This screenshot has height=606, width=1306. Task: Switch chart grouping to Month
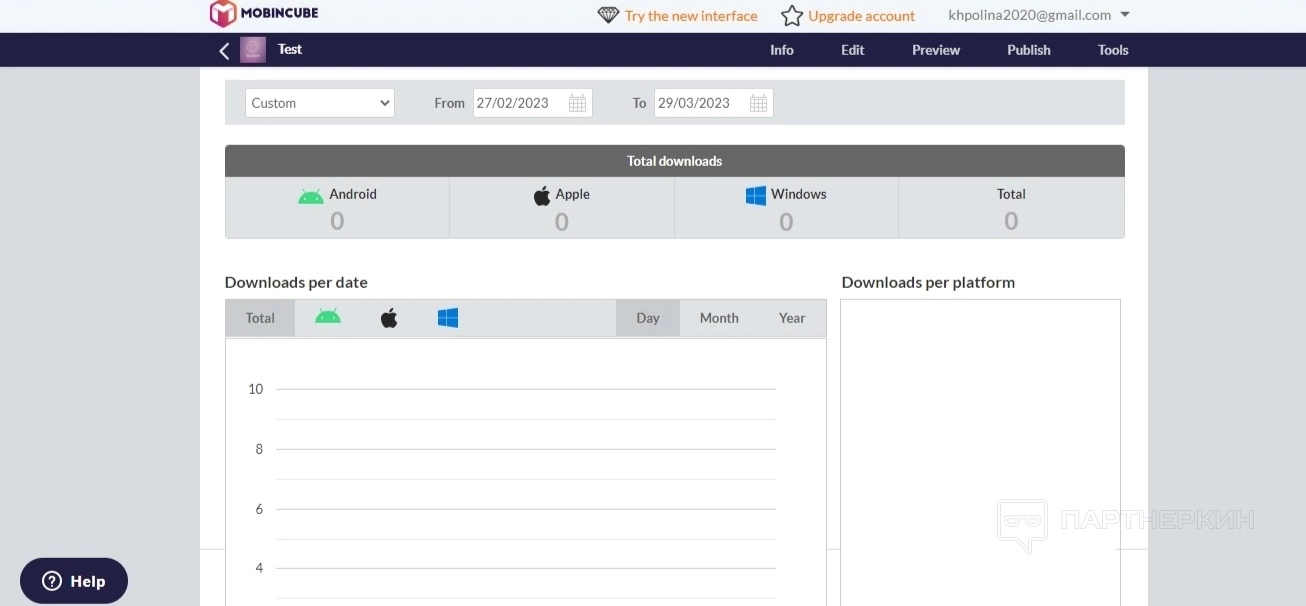click(x=719, y=318)
